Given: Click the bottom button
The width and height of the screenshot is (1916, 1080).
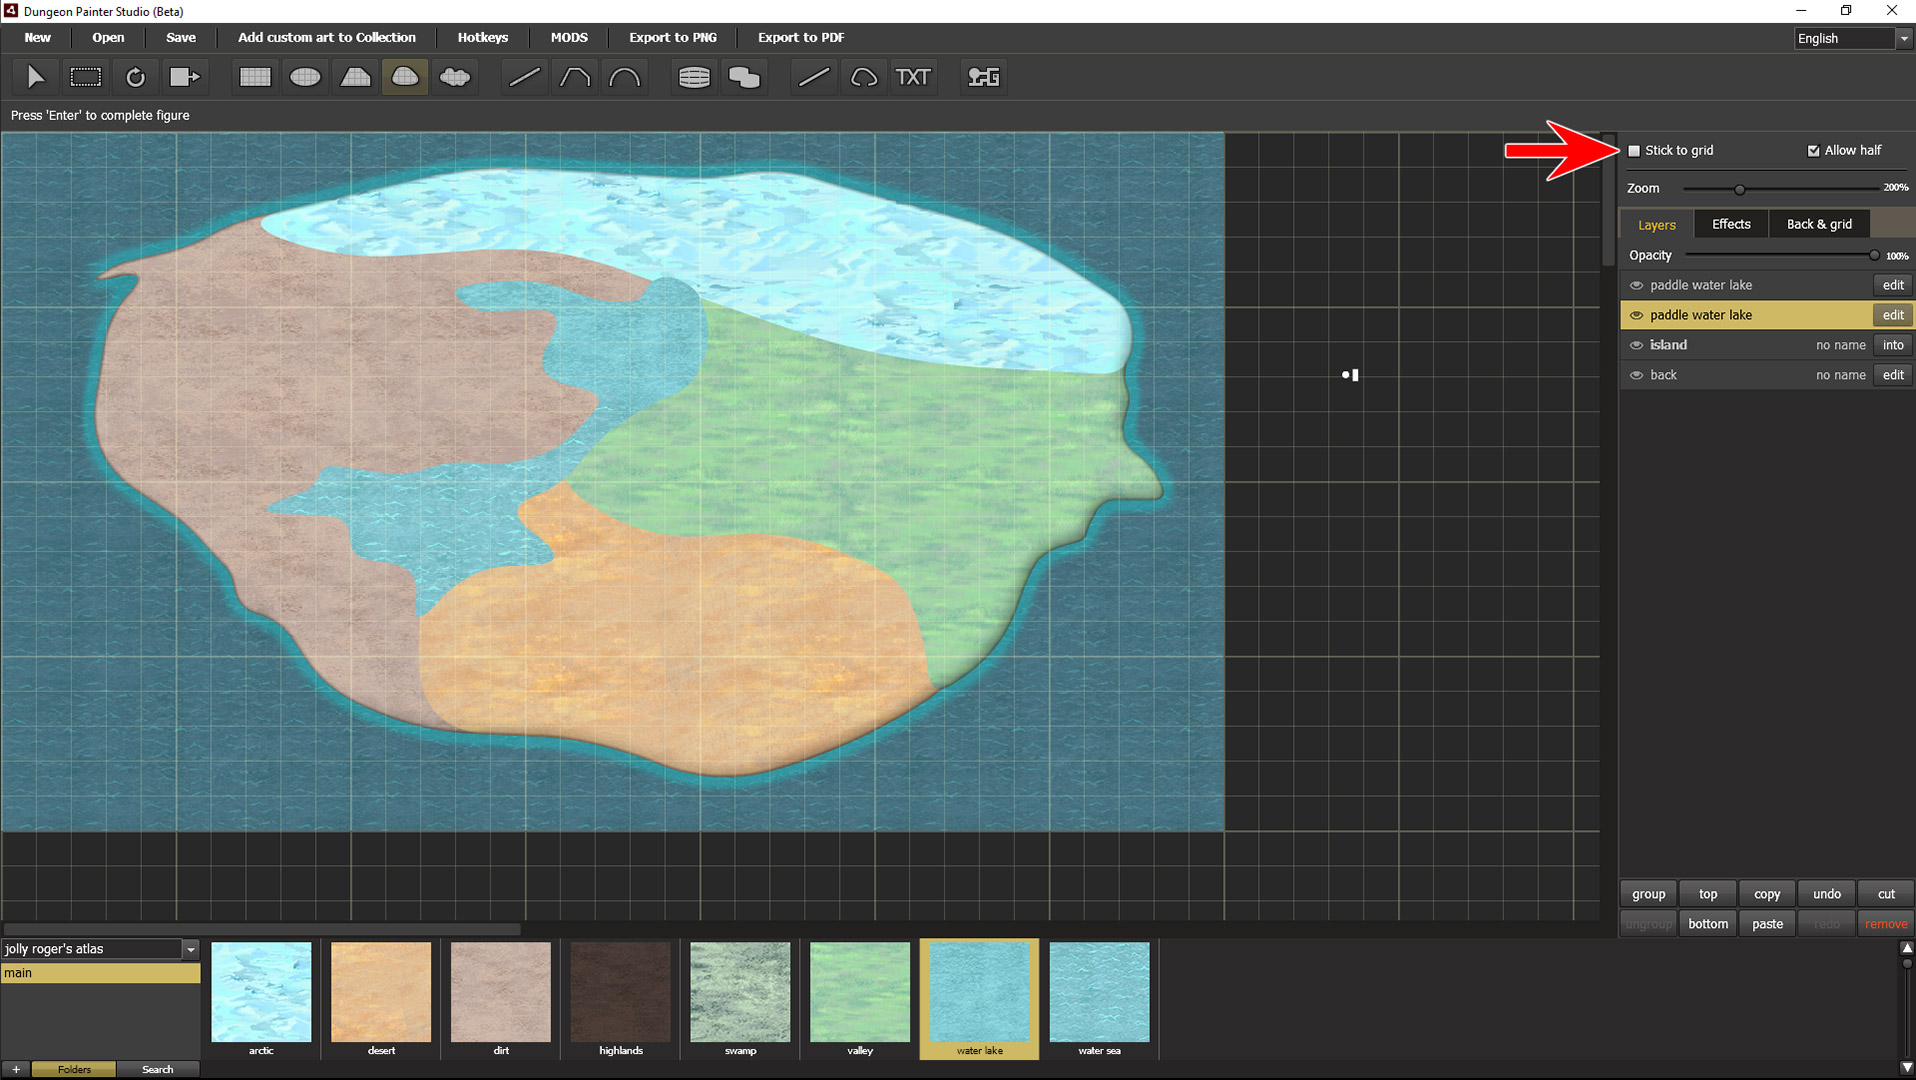Looking at the screenshot, I should (x=1708, y=924).
